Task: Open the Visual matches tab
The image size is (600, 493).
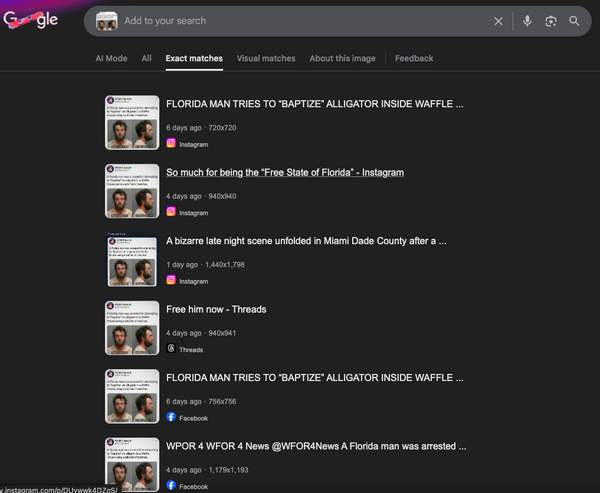Action: point(266,58)
